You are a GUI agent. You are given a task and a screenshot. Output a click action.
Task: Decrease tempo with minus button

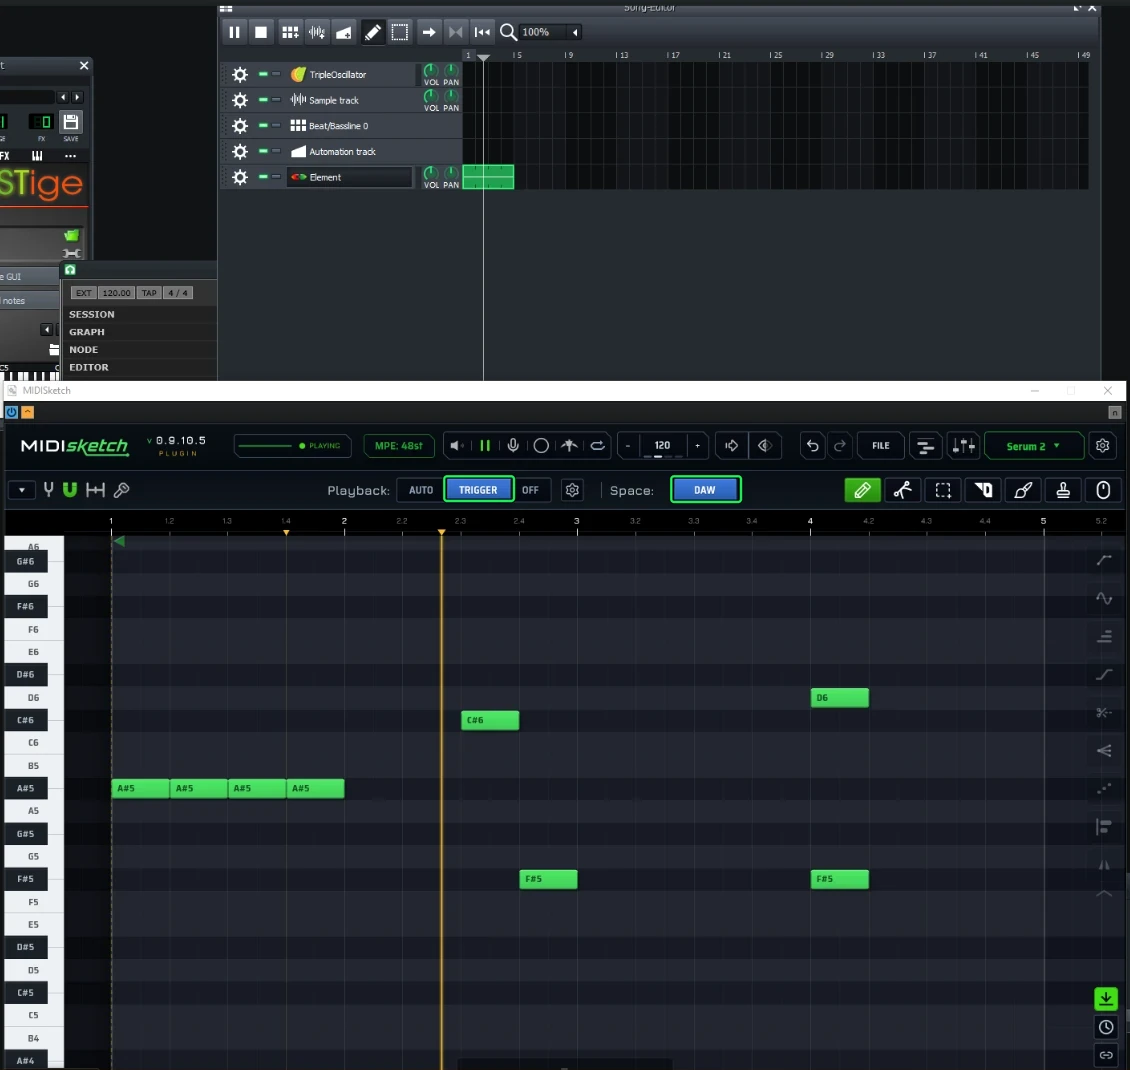[x=628, y=446]
